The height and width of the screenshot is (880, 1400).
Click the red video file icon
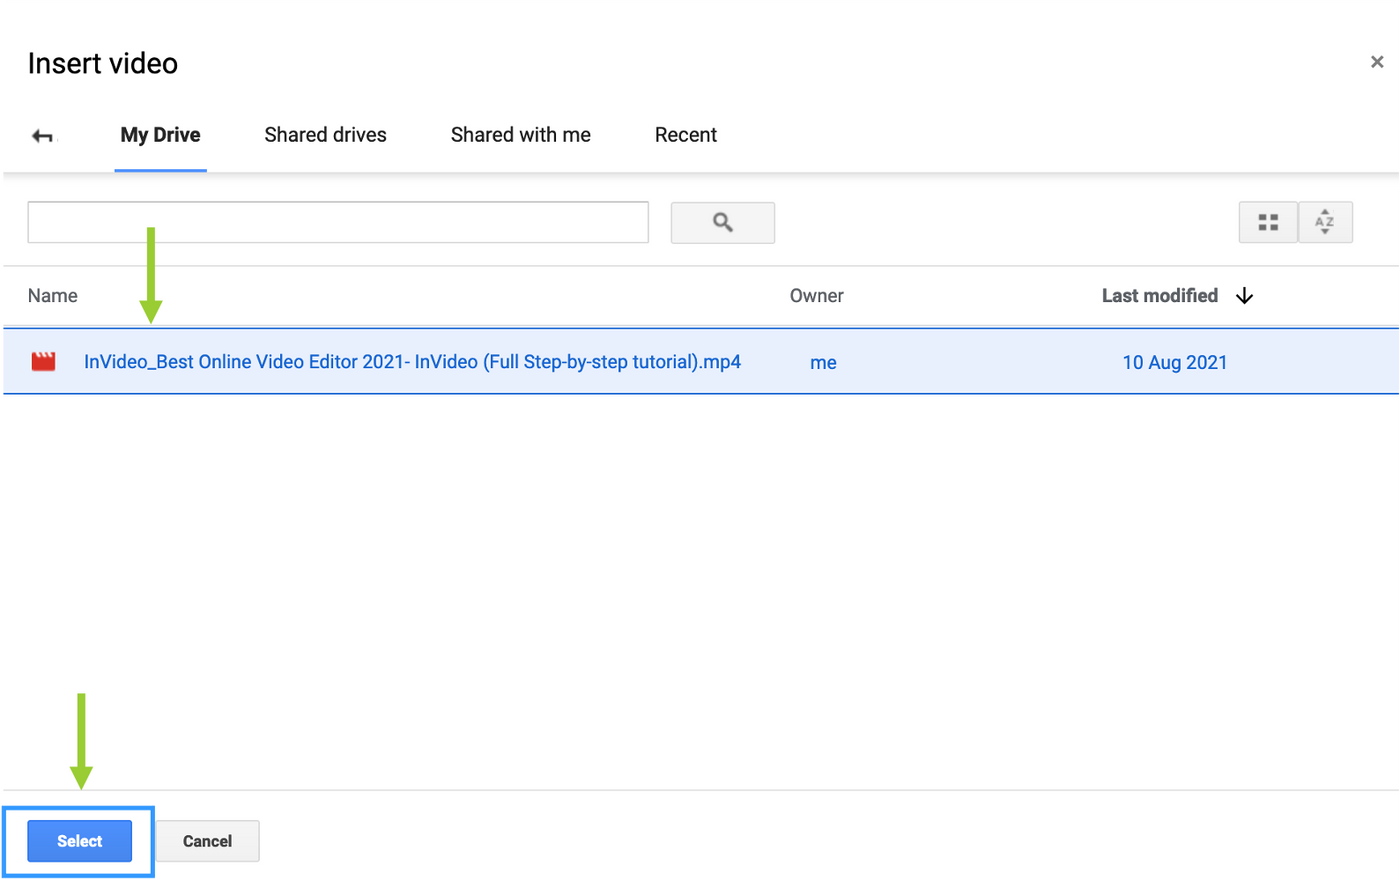[x=42, y=361]
